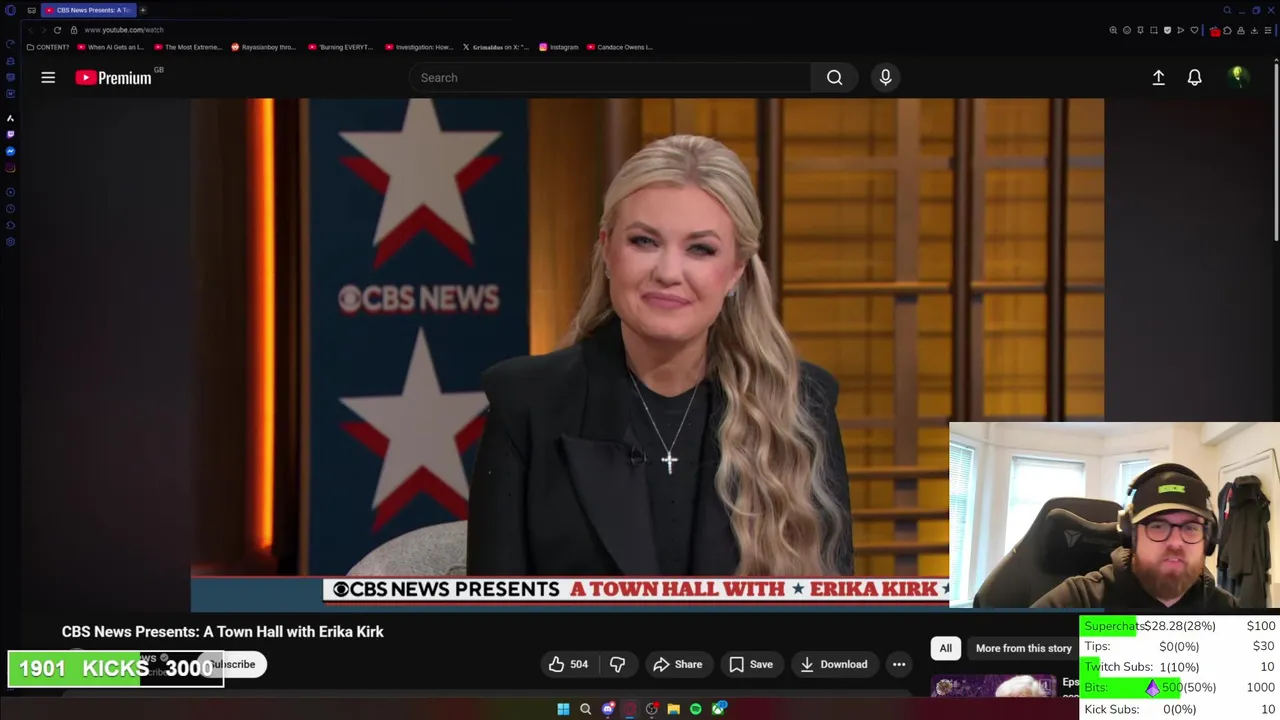The width and height of the screenshot is (1280, 720).
Task: Open browser extensions cube icon
Action: pos(1227,30)
